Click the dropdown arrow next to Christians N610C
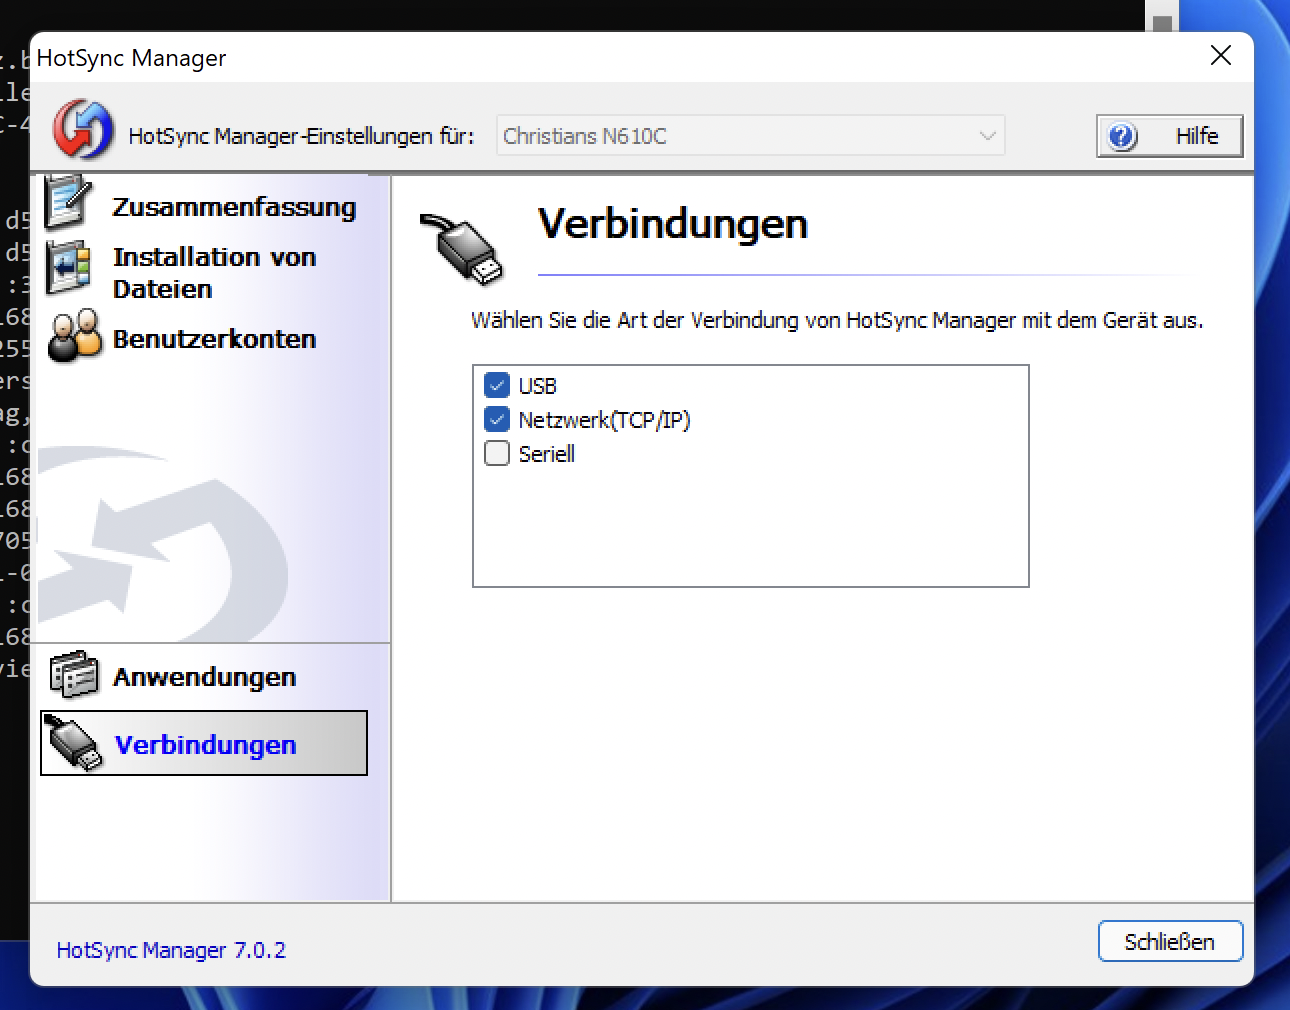The height and width of the screenshot is (1010, 1290). coord(987,136)
